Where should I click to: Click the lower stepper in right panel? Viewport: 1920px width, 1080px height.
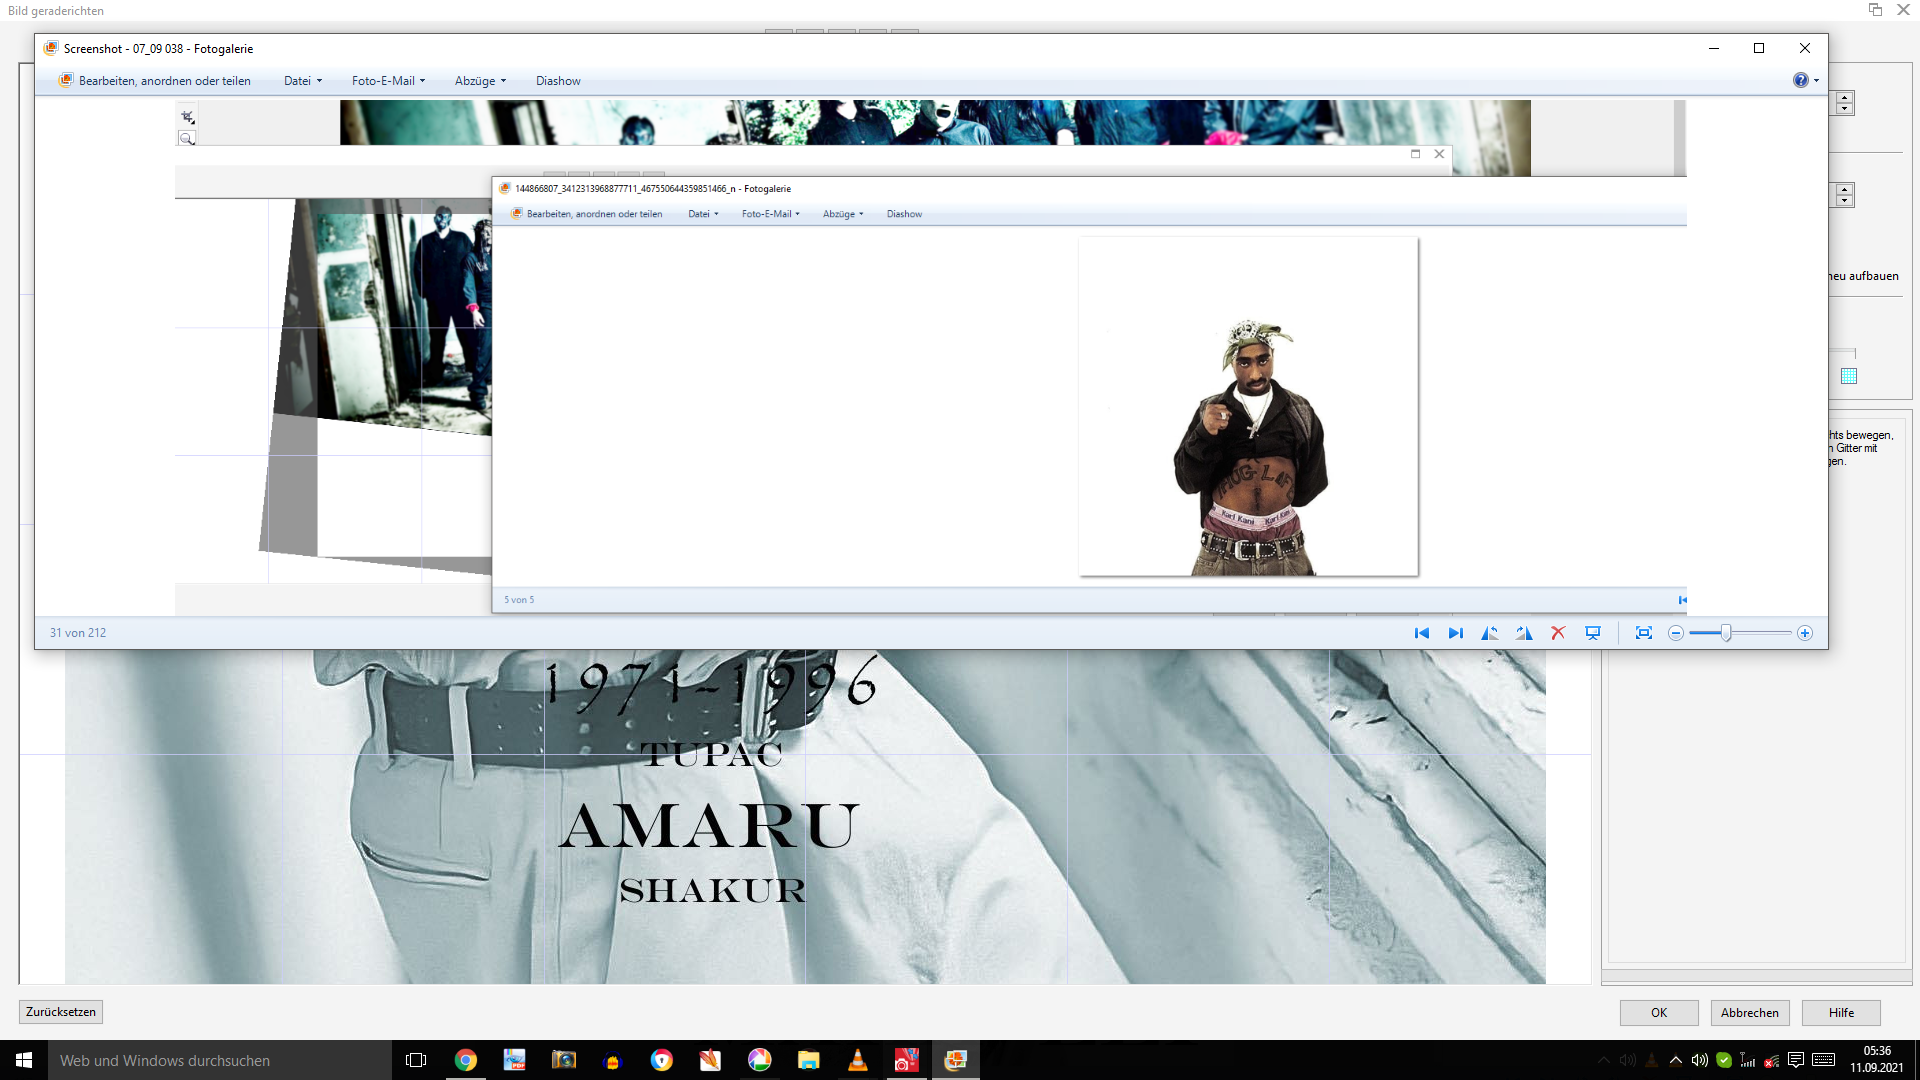pos(1845,195)
